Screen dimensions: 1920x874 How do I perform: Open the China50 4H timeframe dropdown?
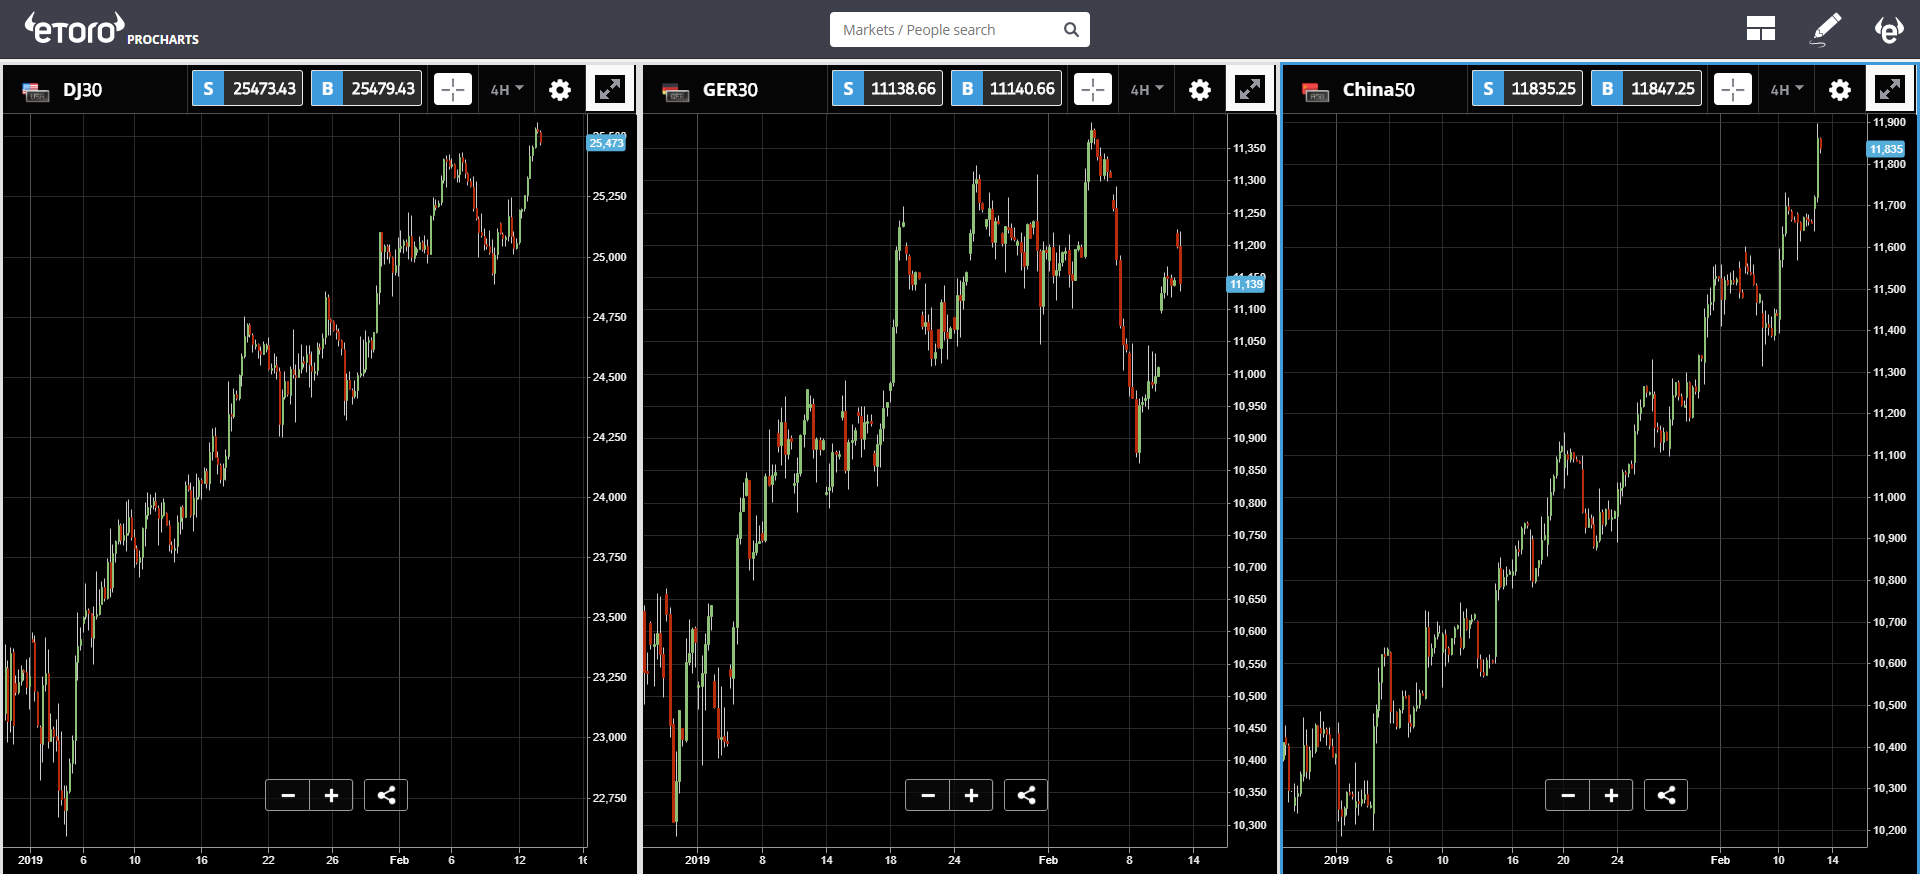pyautogui.click(x=1787, y=90)
